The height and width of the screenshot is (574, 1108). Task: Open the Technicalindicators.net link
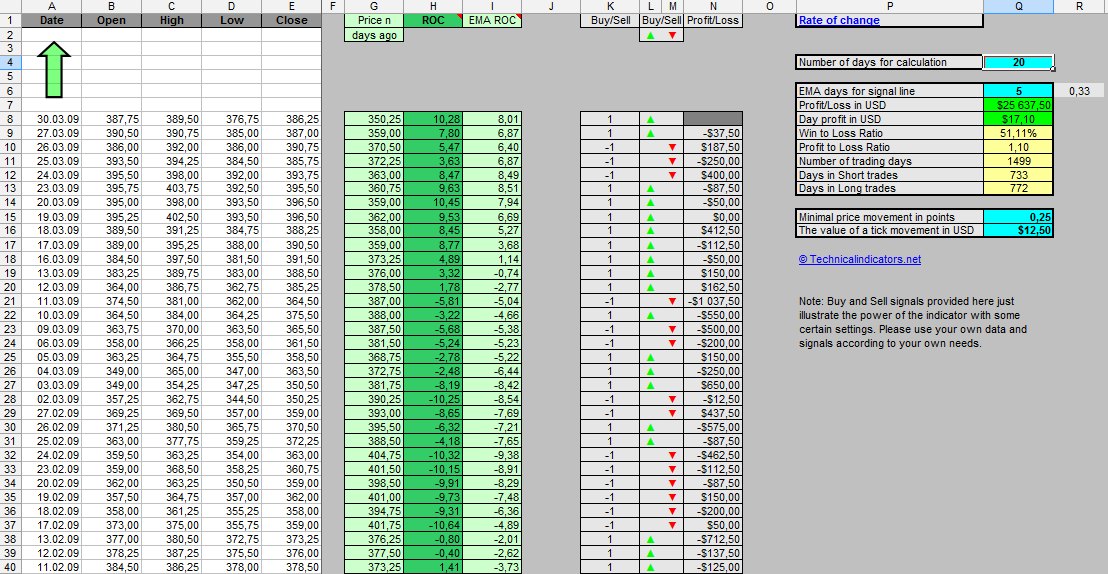pyautogui.click(x=859, y=259)
